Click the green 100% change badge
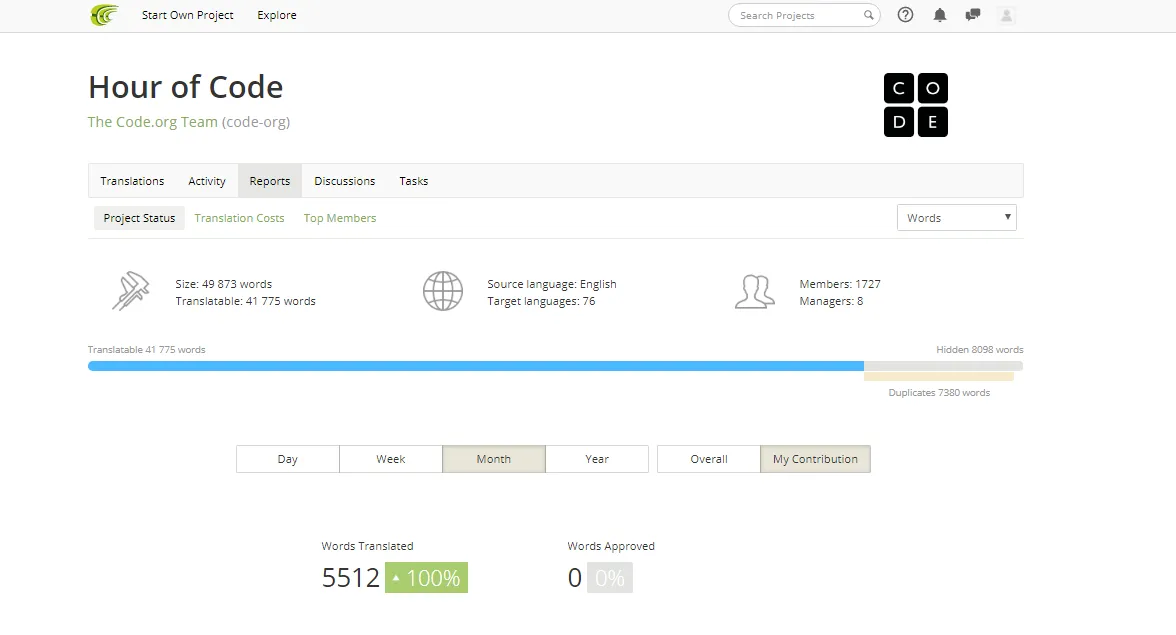Viewport: 1176px width, 635px height. coord(426,577)
